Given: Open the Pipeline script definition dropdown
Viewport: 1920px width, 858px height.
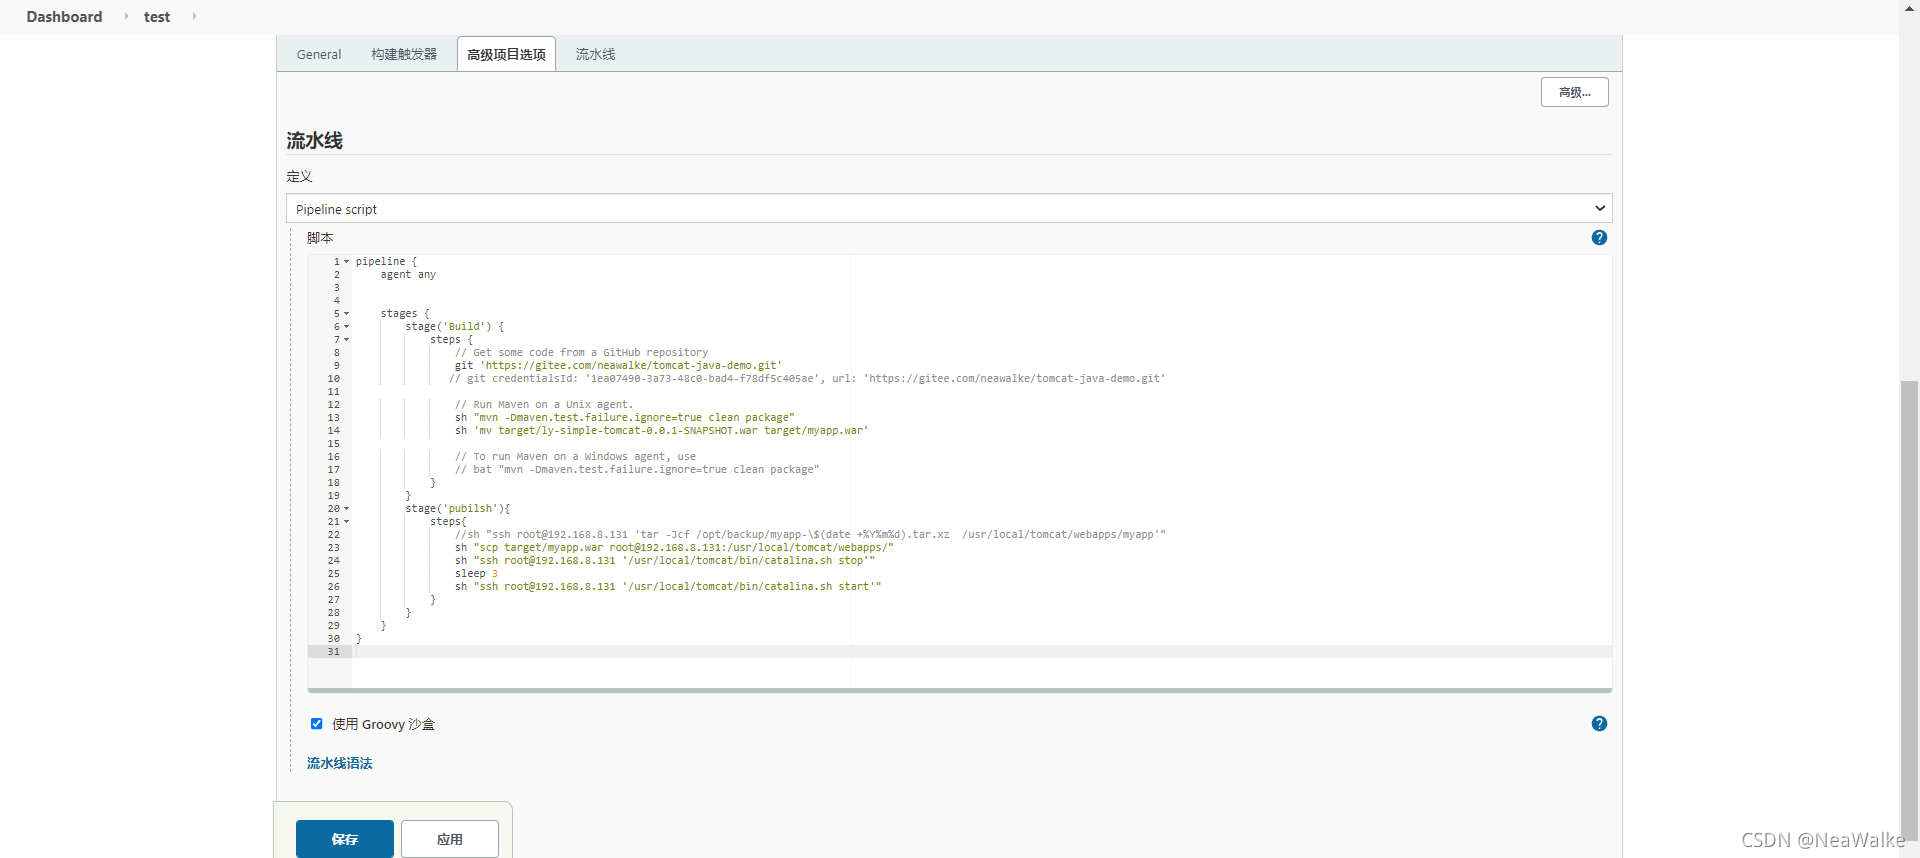Looking at the screenshot, I should [949, 208].
